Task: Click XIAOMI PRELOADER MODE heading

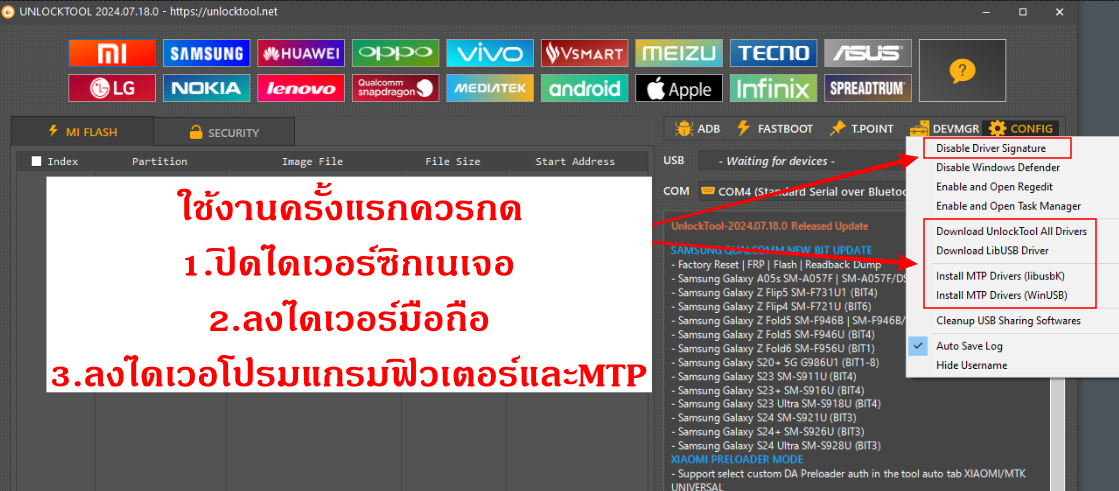Action: click(x=737, y=459)
